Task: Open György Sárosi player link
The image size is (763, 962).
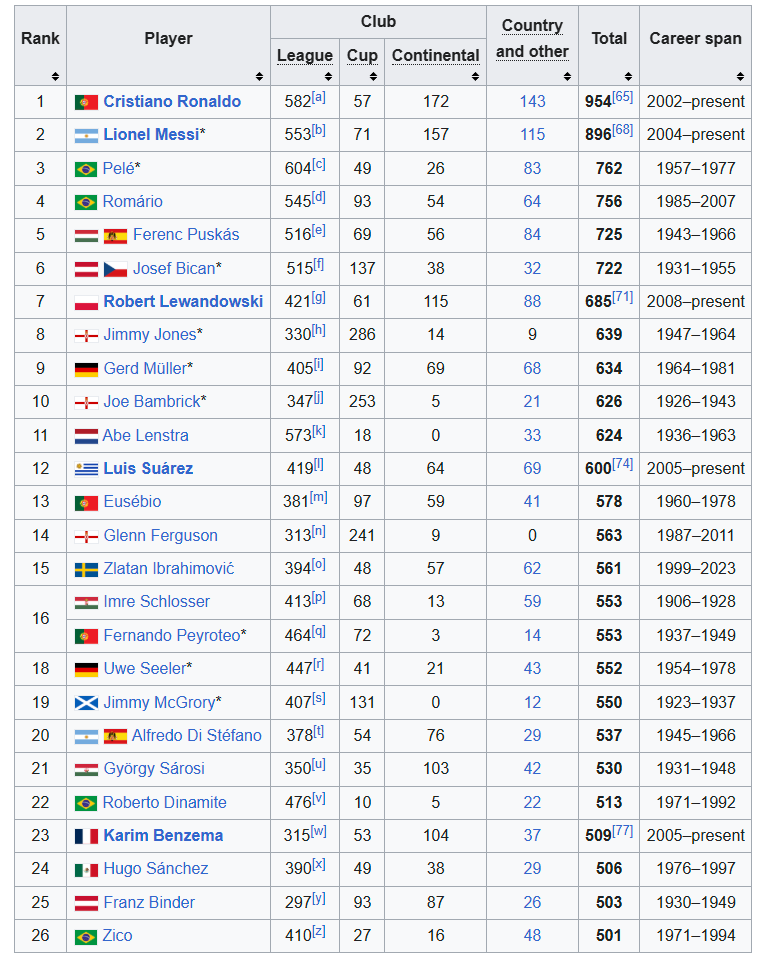Action: click(154, 769)
